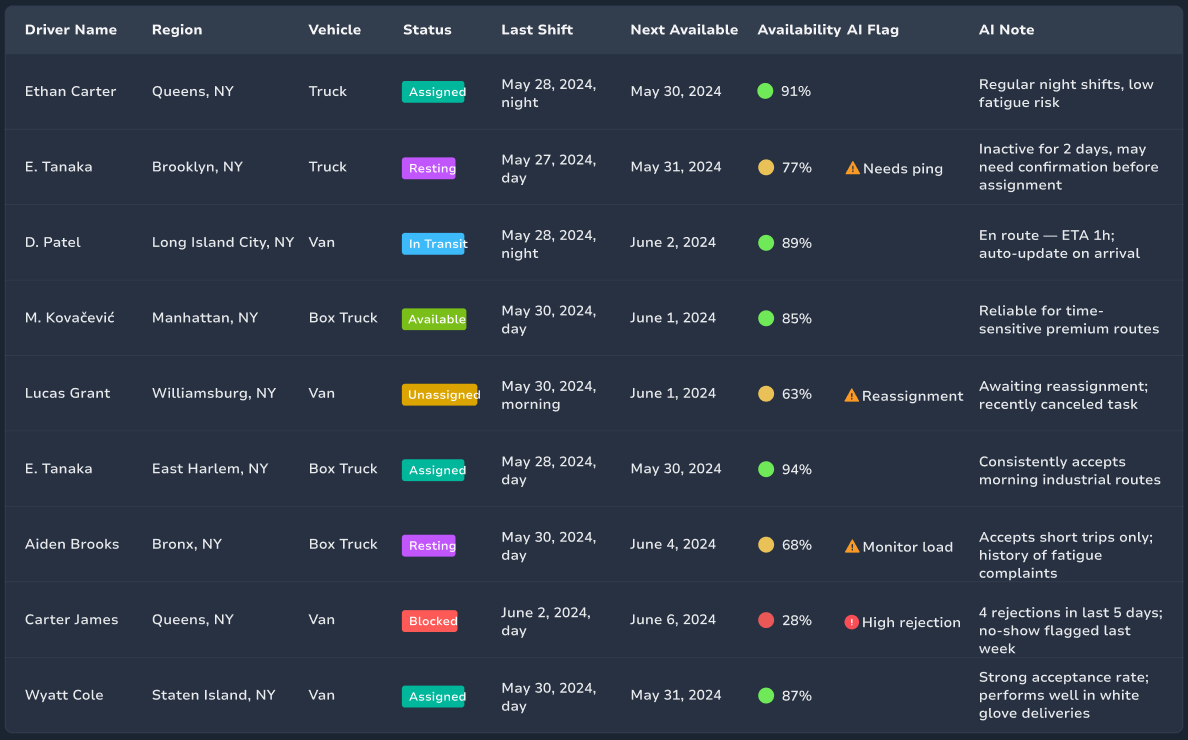Screen dimensions: 1188x740
Task: Click the "Reassignment" warning icon for Lucas Grant
Action: click(851, 395)
